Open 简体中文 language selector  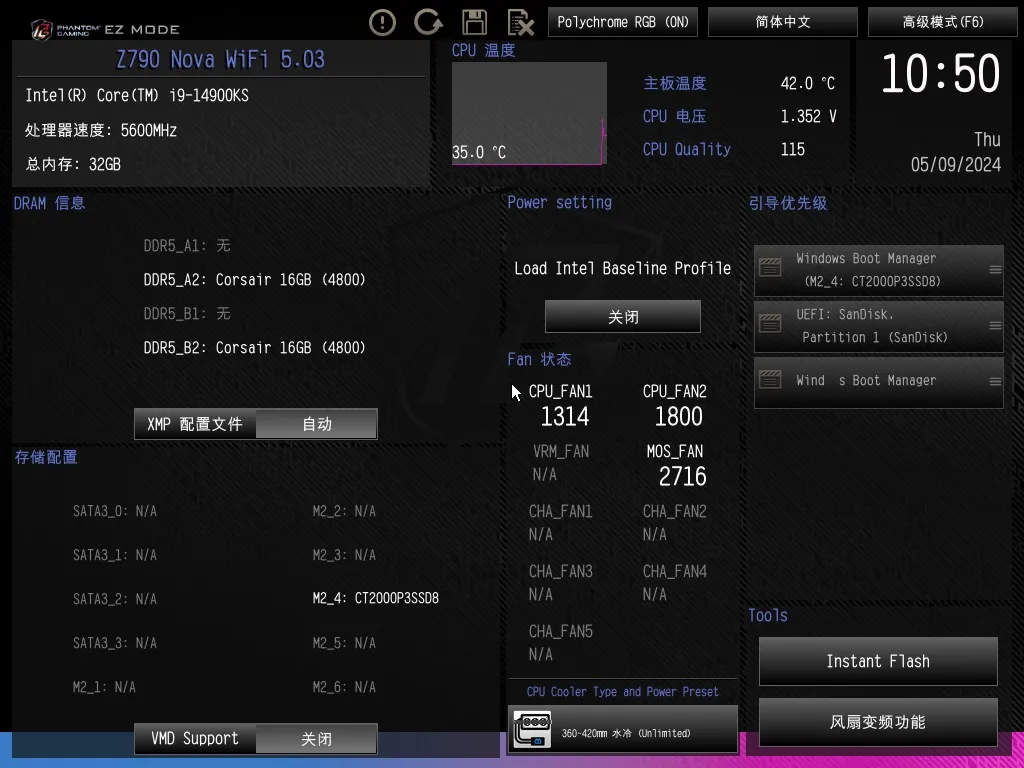coord(782,22)
